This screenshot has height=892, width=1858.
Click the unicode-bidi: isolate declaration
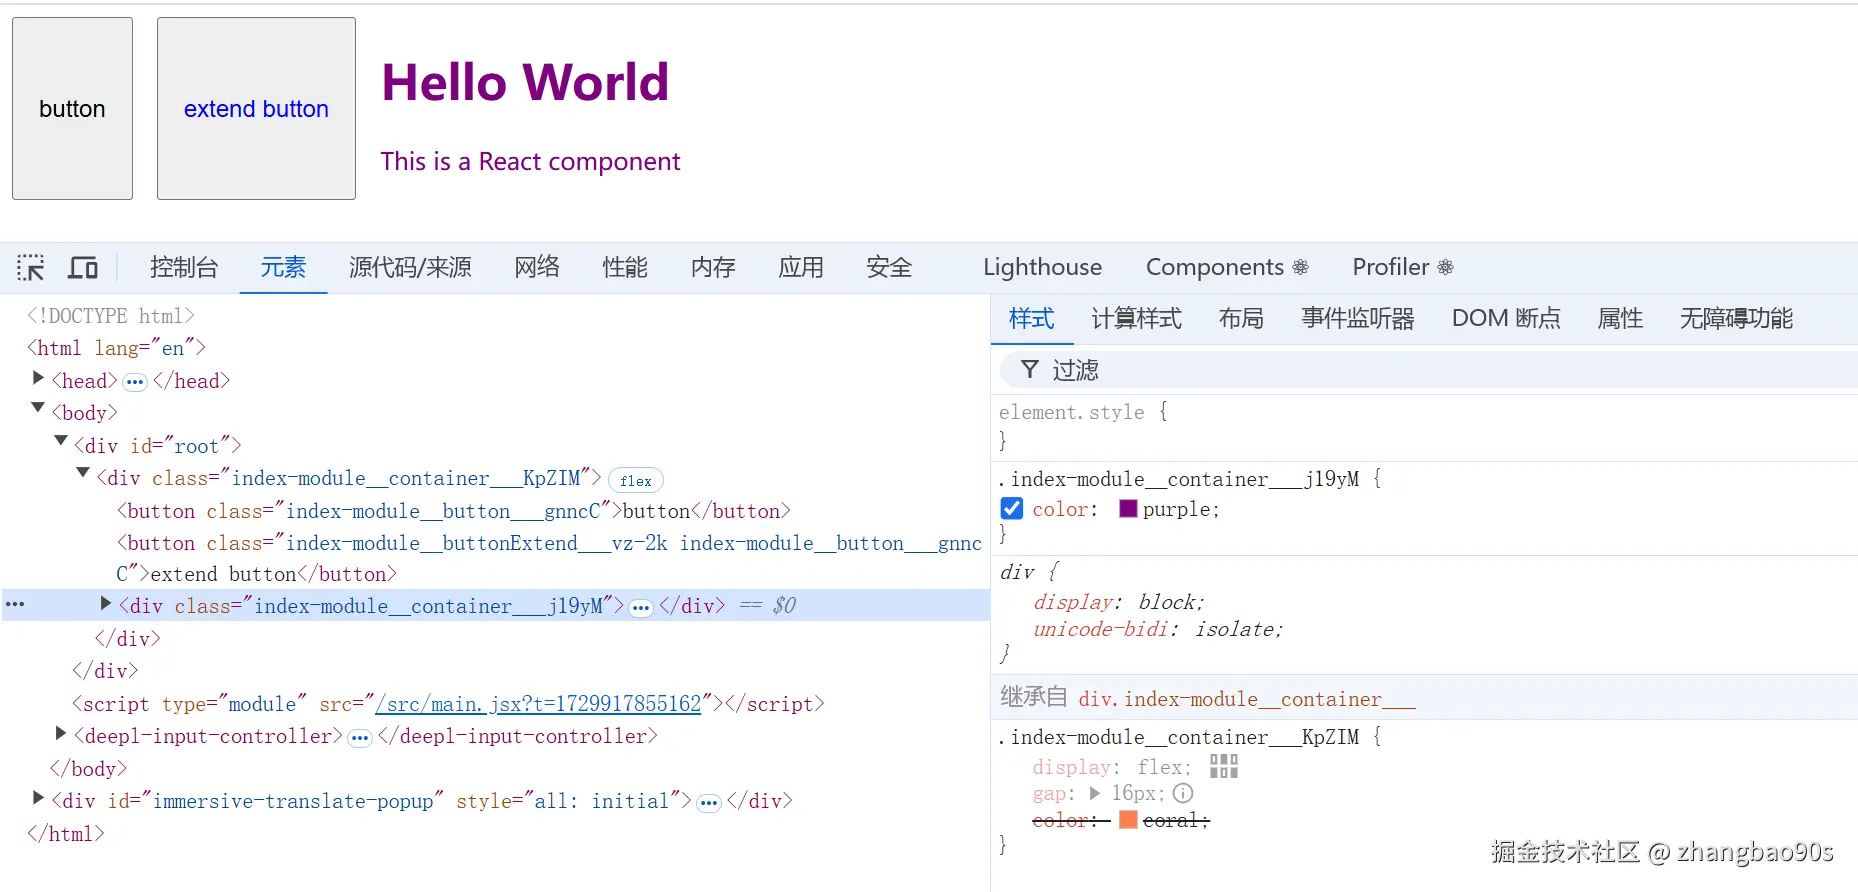(x=1157, y=629)
